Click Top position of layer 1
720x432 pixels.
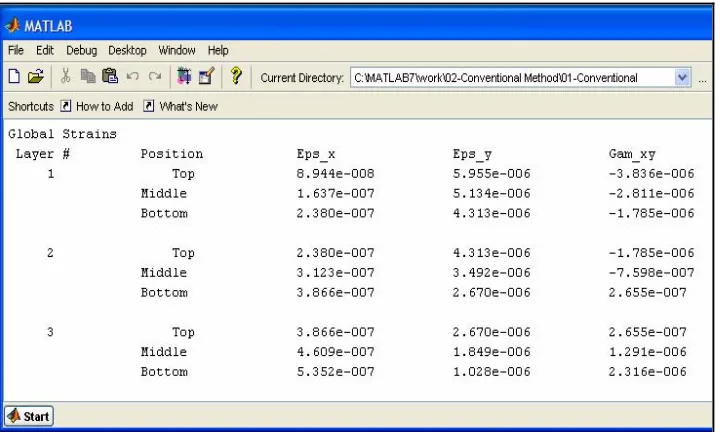click(184, 174)
